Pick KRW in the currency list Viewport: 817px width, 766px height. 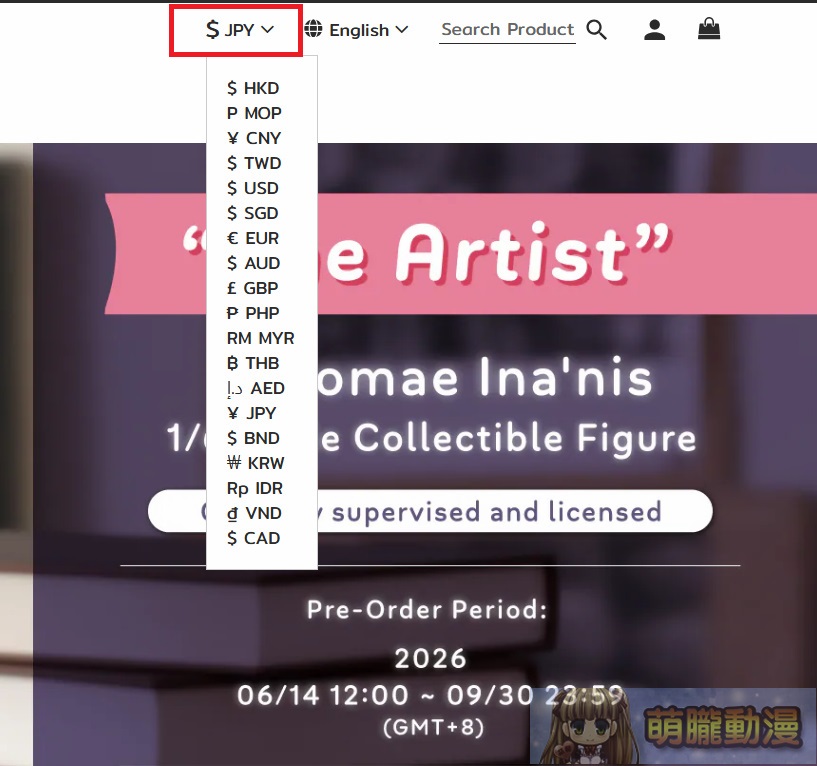[256, 463]
